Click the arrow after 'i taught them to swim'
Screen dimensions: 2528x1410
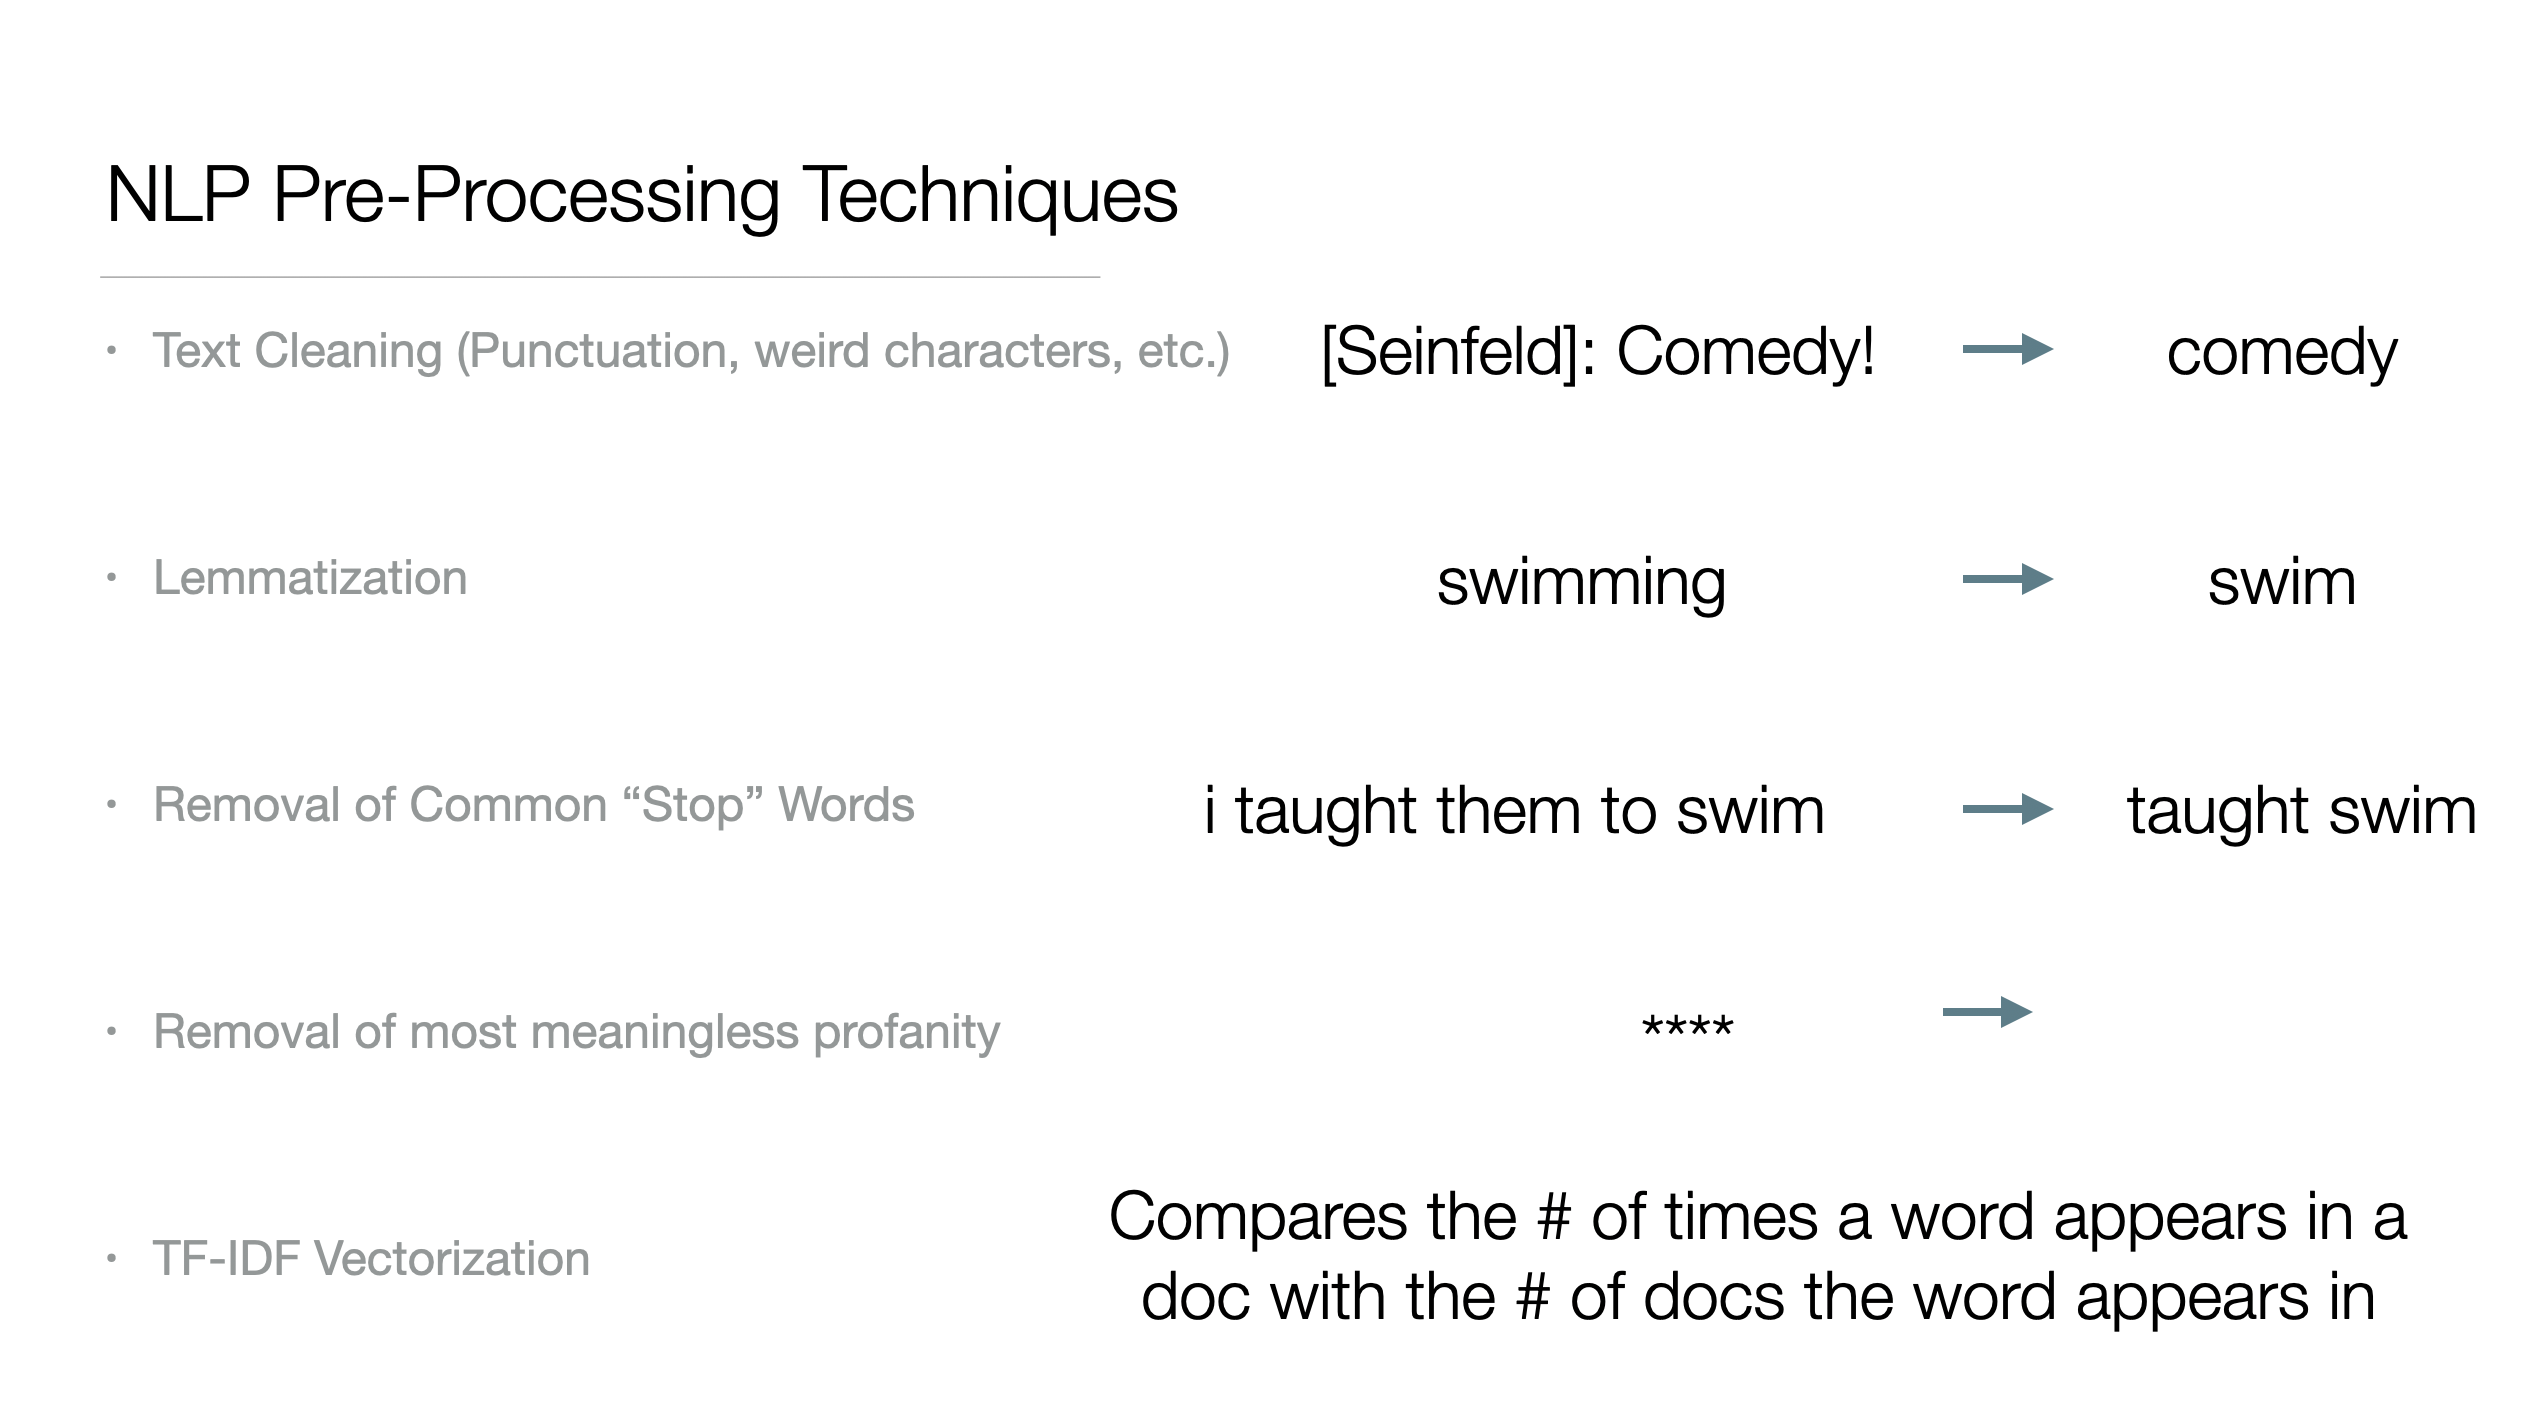pos(2007,809)
